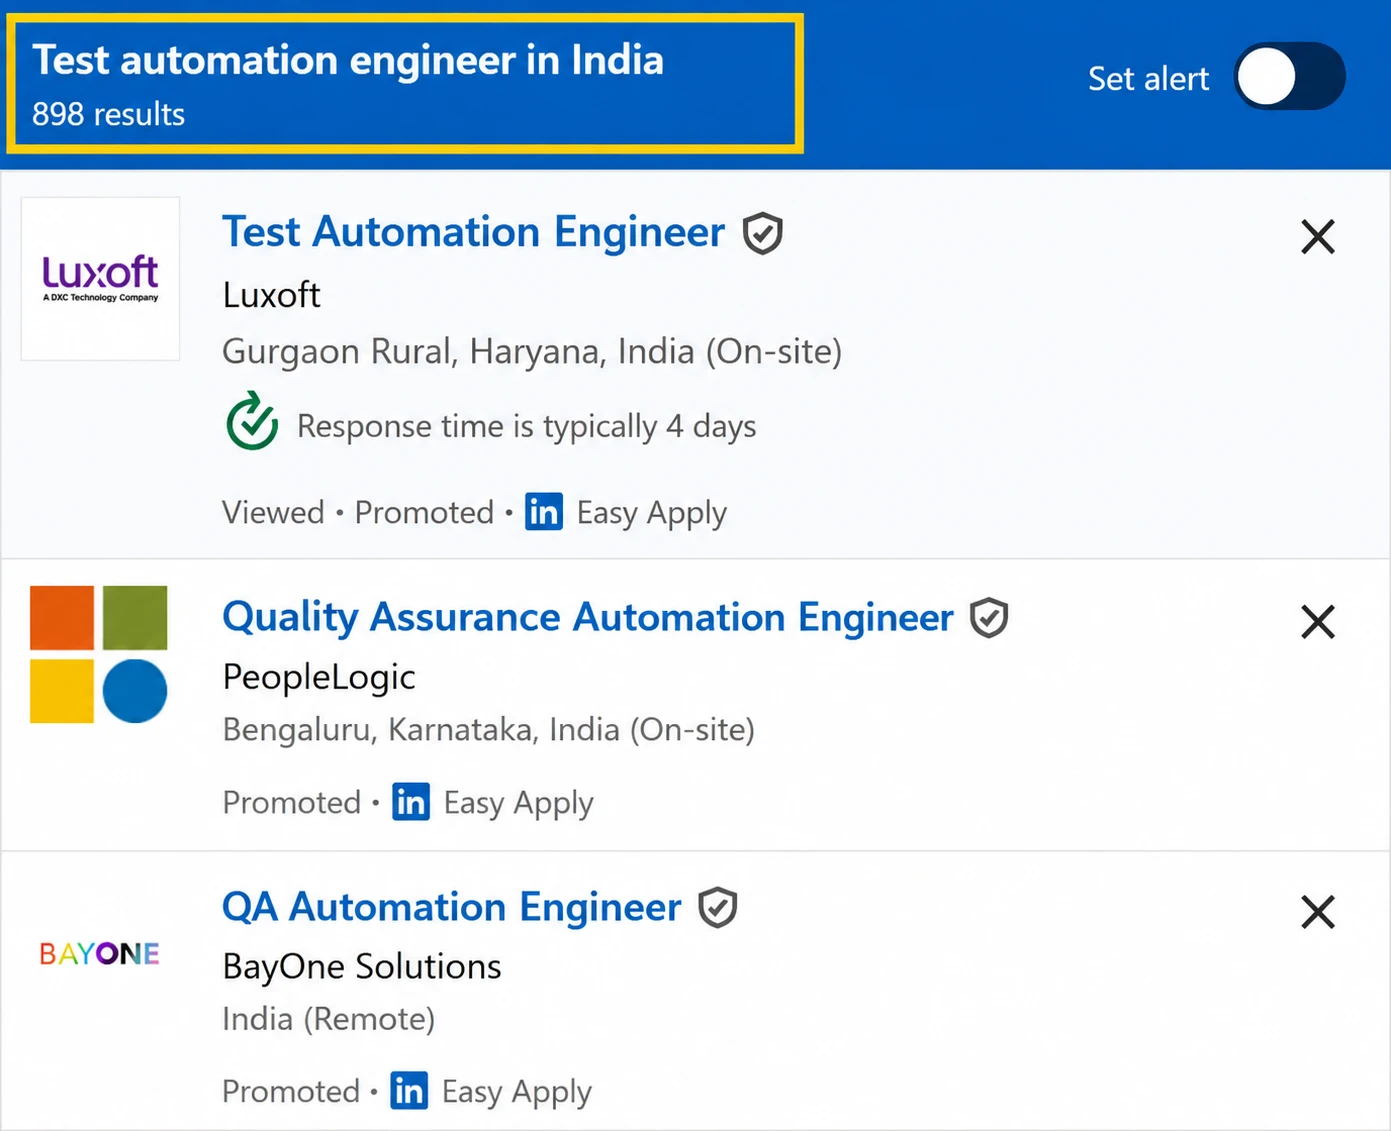Viewport: 1391px width, 1131px height.
Task: Click the Luxoft company name
Action: click(x=271, y=295)
